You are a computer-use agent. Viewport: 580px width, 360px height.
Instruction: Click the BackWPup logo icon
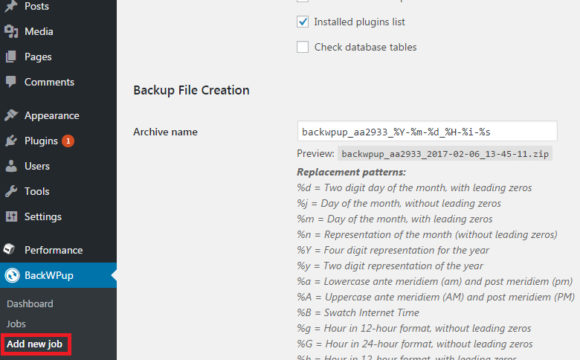pos(12,275)
